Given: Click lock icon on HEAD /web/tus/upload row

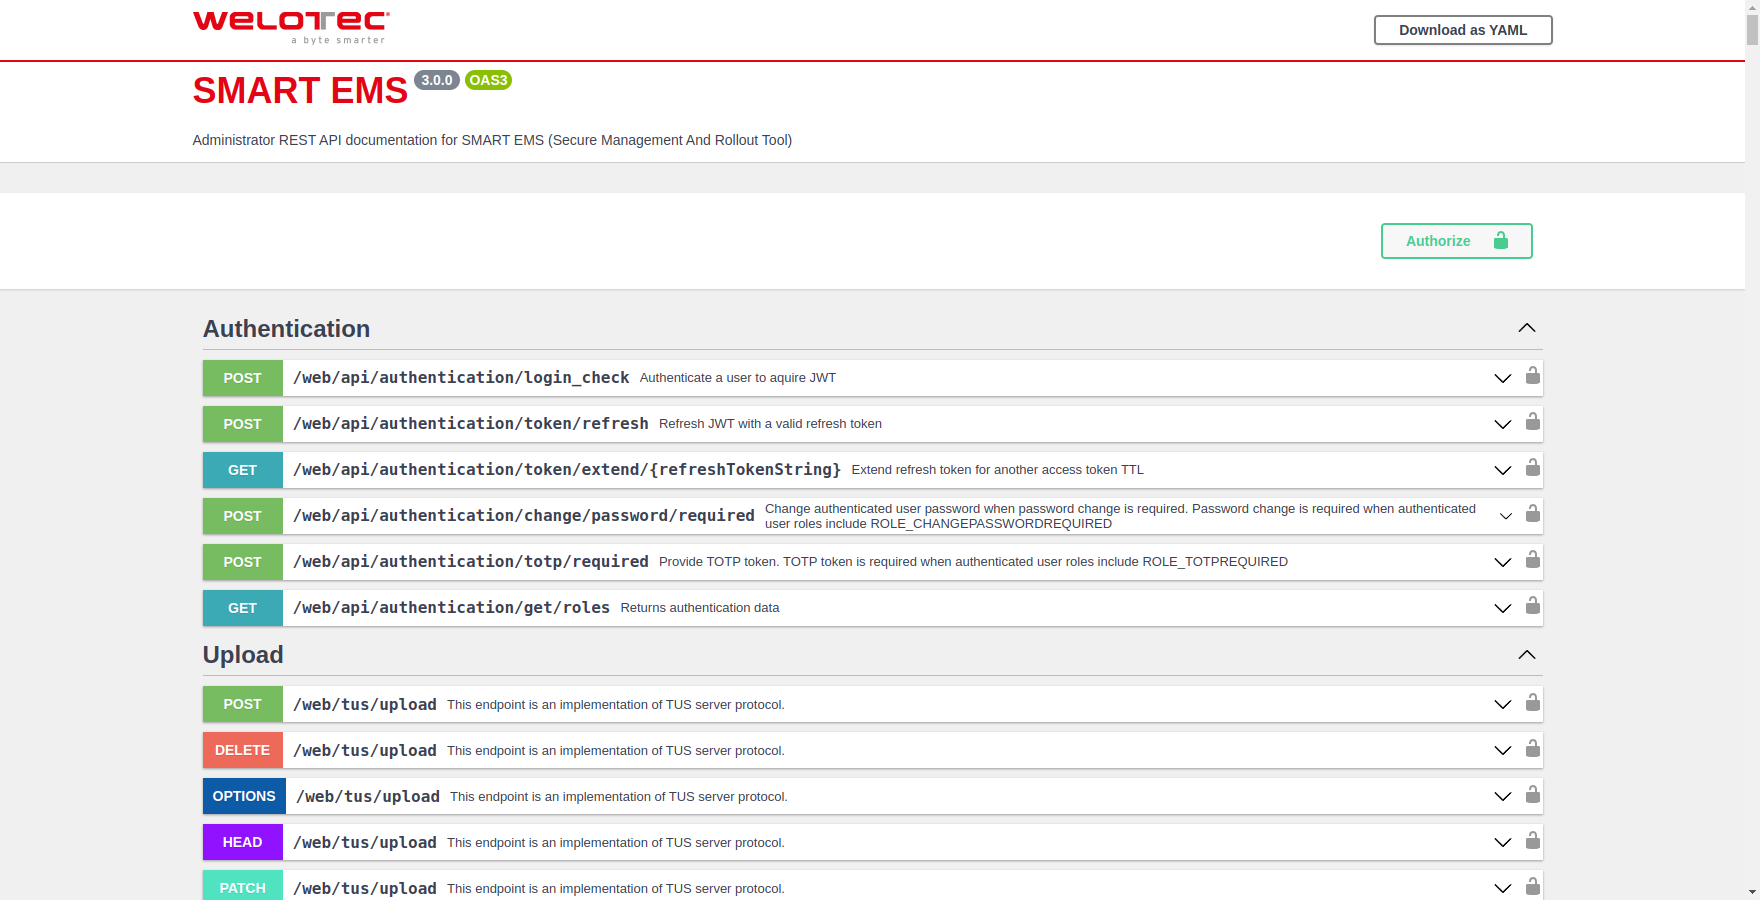Looking at the screenshot, I should coord(1532,841).
